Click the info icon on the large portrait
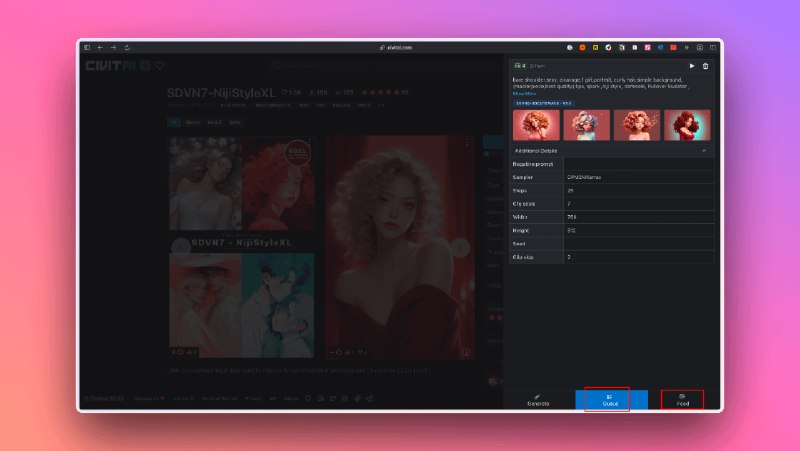The height and width of the screenshot is (451, 800). tap(466, 352)
